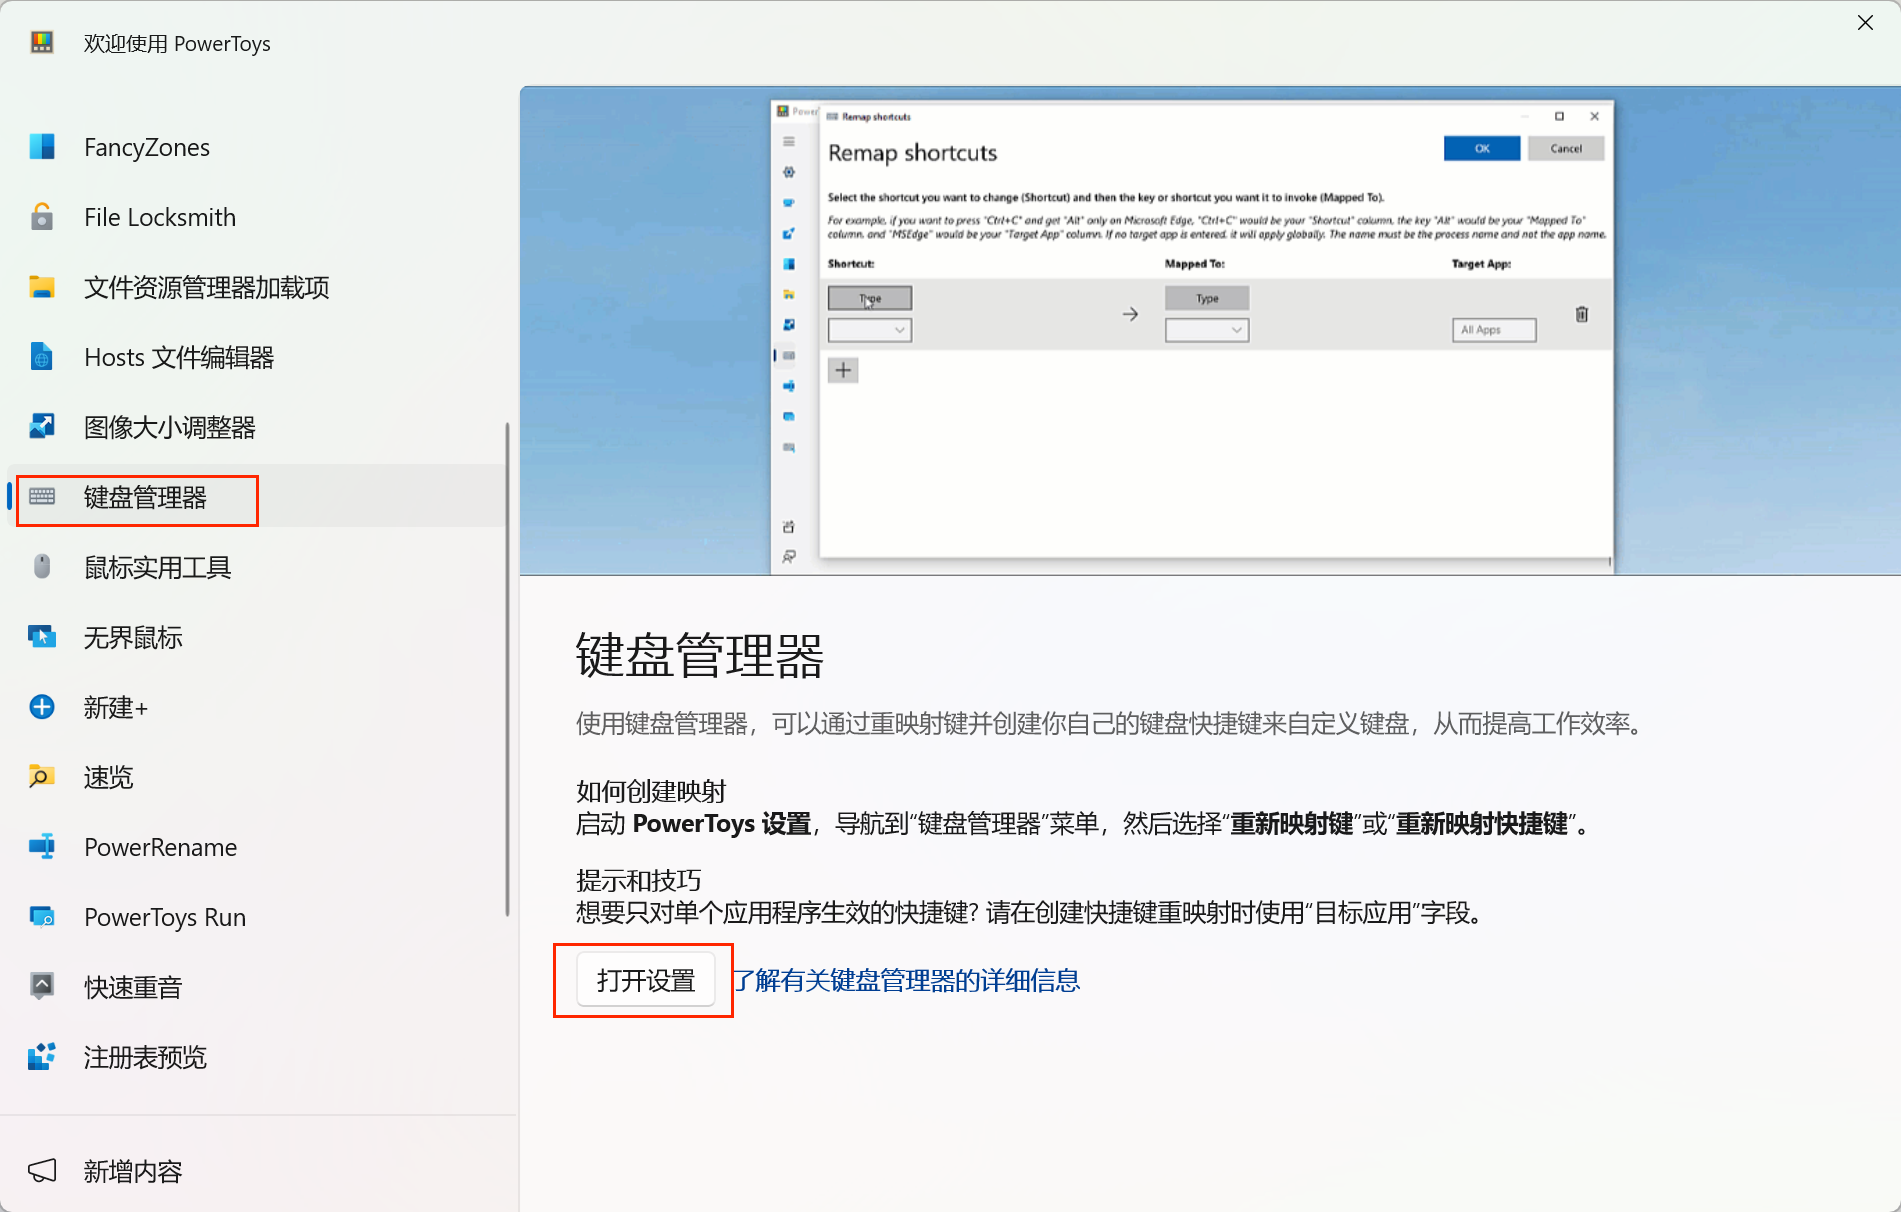Click the Hosts 文件编辑器 icon
This screenshot has height=1212, width=1901.
coord(41,357)
